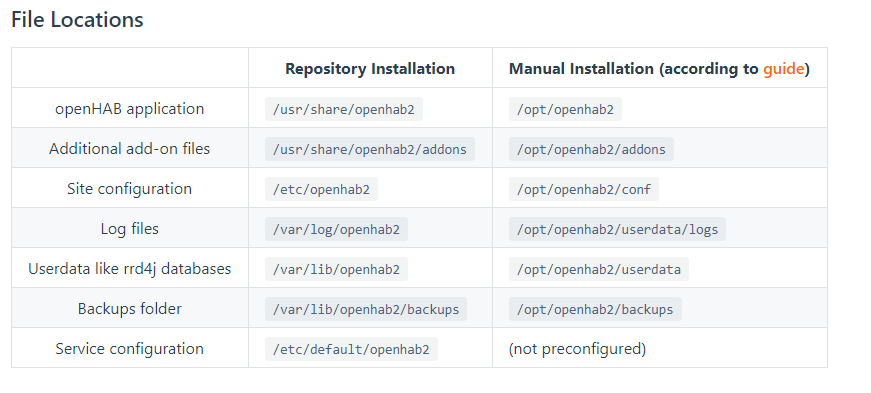Select the Manual Installation column header text
Viewport: 871px width, 393px height.
coord(659,68)
